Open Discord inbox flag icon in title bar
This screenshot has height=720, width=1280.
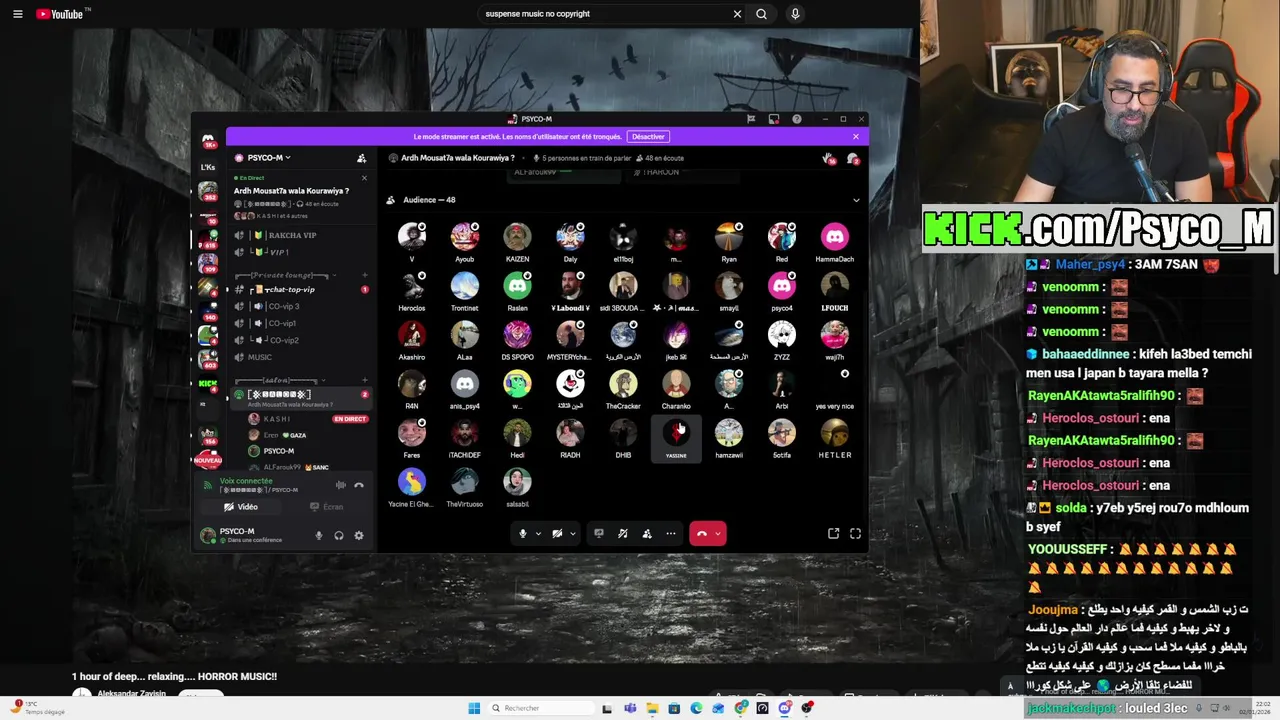pyautogui.click(x=751, y=119)
